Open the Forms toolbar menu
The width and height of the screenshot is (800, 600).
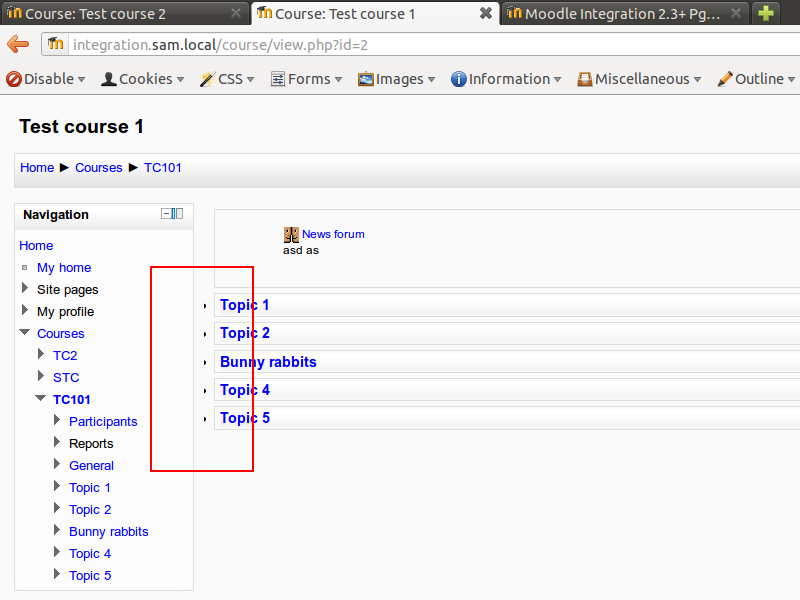[x=306, y=79]
